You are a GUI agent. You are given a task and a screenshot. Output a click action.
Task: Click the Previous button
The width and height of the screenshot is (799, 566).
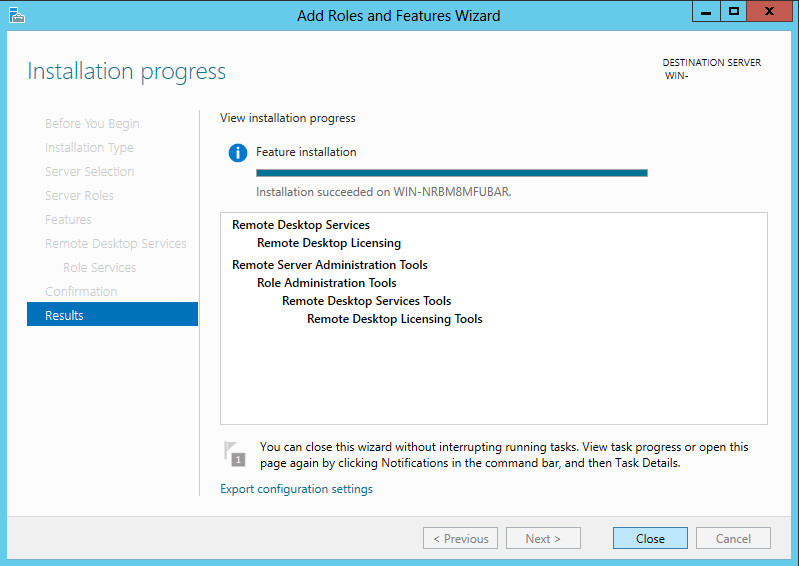(461, 538)
